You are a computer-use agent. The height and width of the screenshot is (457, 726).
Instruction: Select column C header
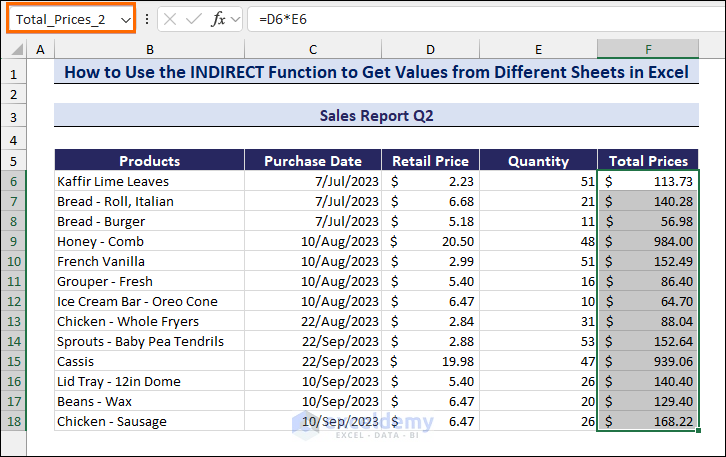(313, 50)
